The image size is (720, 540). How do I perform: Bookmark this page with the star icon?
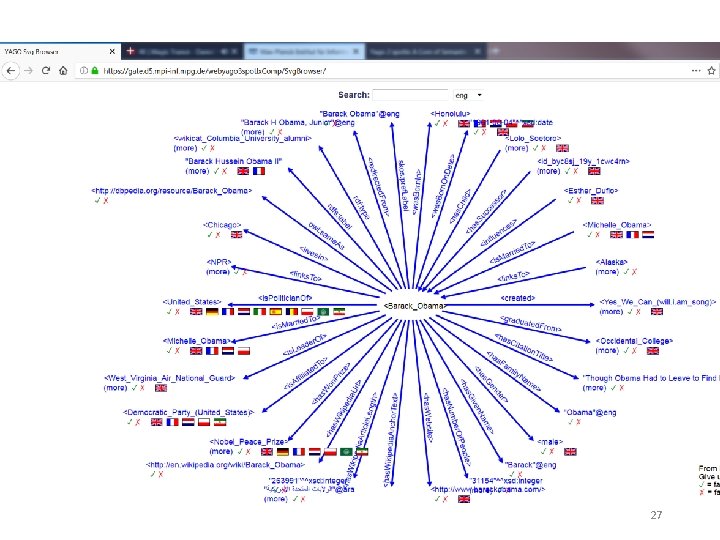(712, 71)
